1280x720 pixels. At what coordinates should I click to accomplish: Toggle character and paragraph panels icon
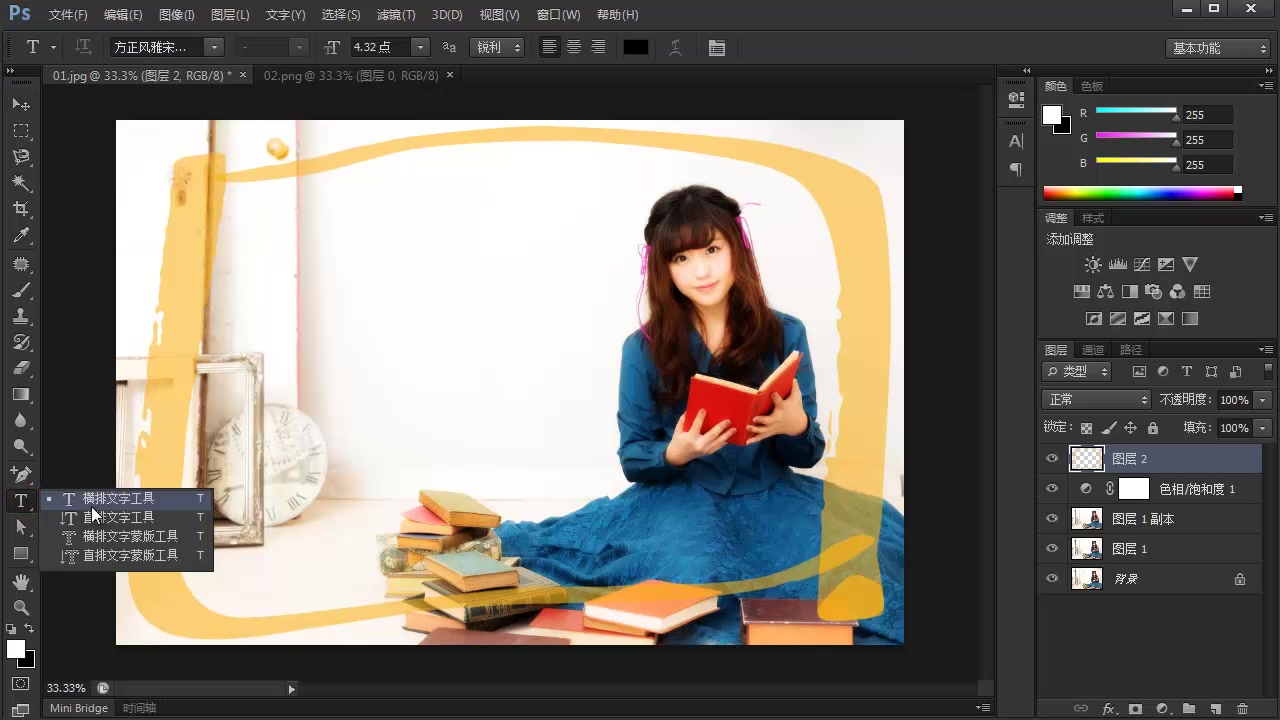[717, 47]
